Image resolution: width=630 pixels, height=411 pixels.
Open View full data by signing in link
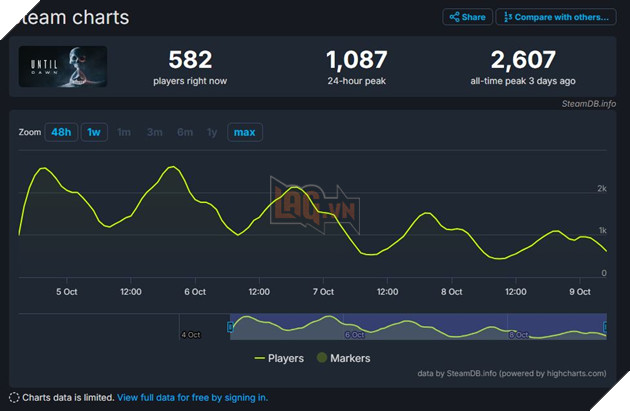192,397
